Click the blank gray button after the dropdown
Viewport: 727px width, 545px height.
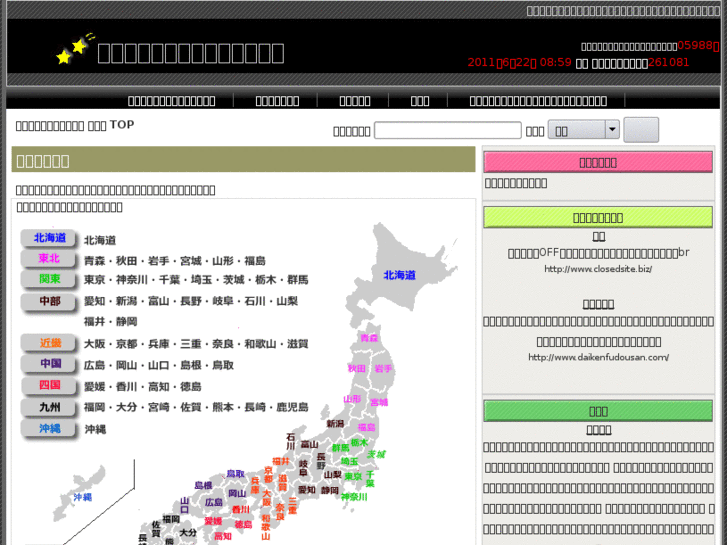tap(641, 130)
